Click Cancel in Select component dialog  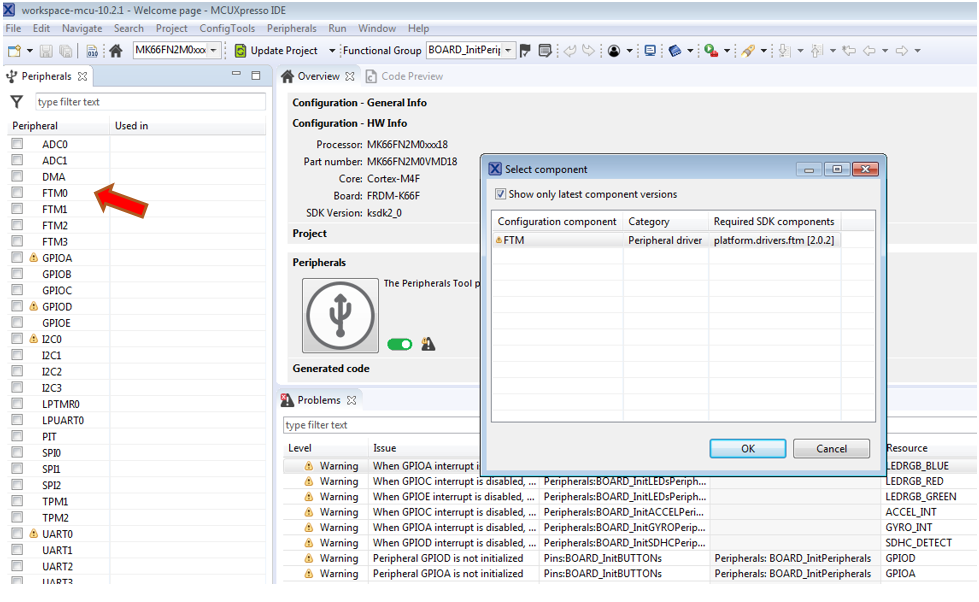click(831, 448)
